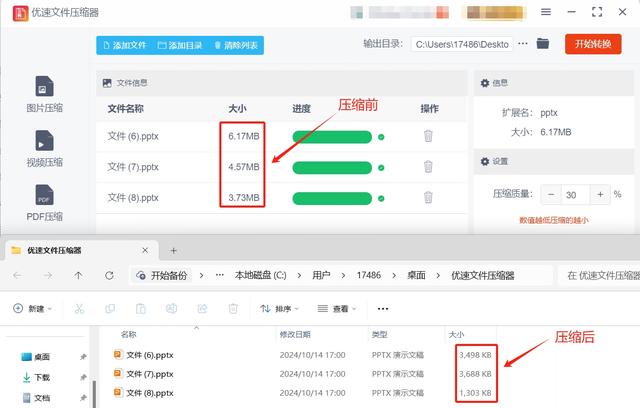Sort by 类型 column header
The width and height of the screenshot is (640, 408).
pyautogui.click(x=379, y=335)
